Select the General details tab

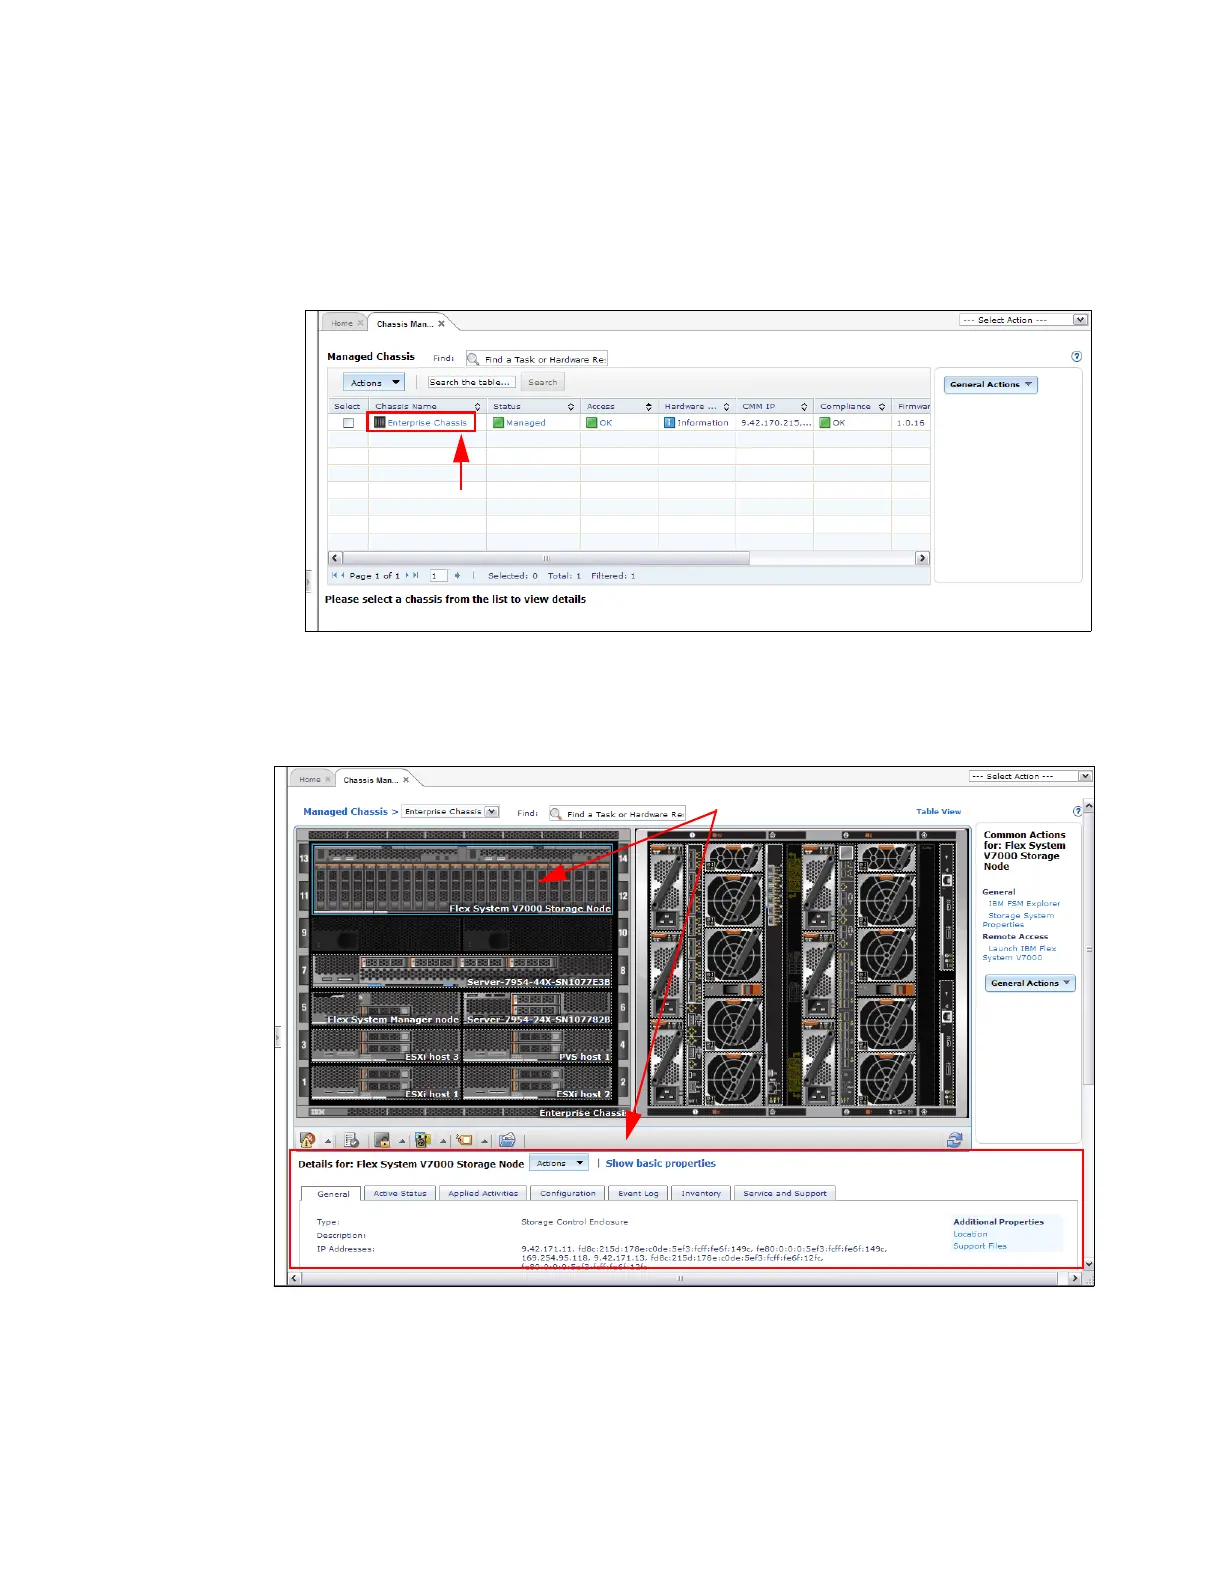pyautogui.click(x=333, y=1194)
